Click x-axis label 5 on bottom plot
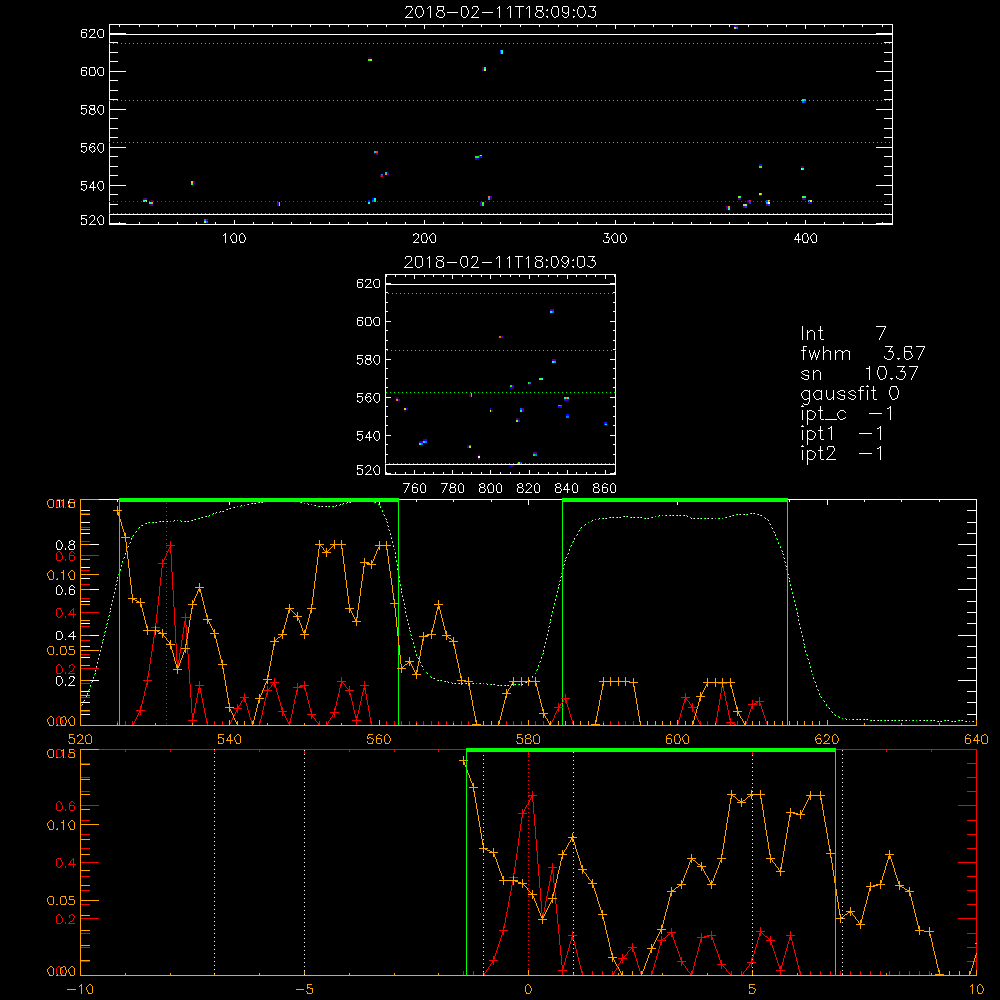Viewport: 1000px width, 1000px height. coord(753,989)
